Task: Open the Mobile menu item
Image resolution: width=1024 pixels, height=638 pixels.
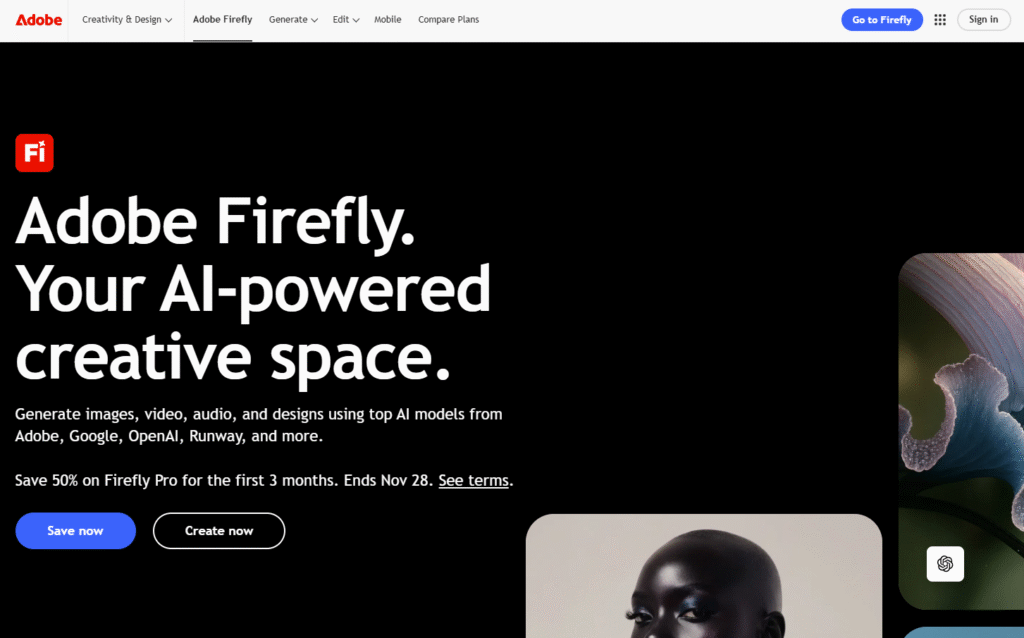Action: pyautogui.click(x=387, y=20)
